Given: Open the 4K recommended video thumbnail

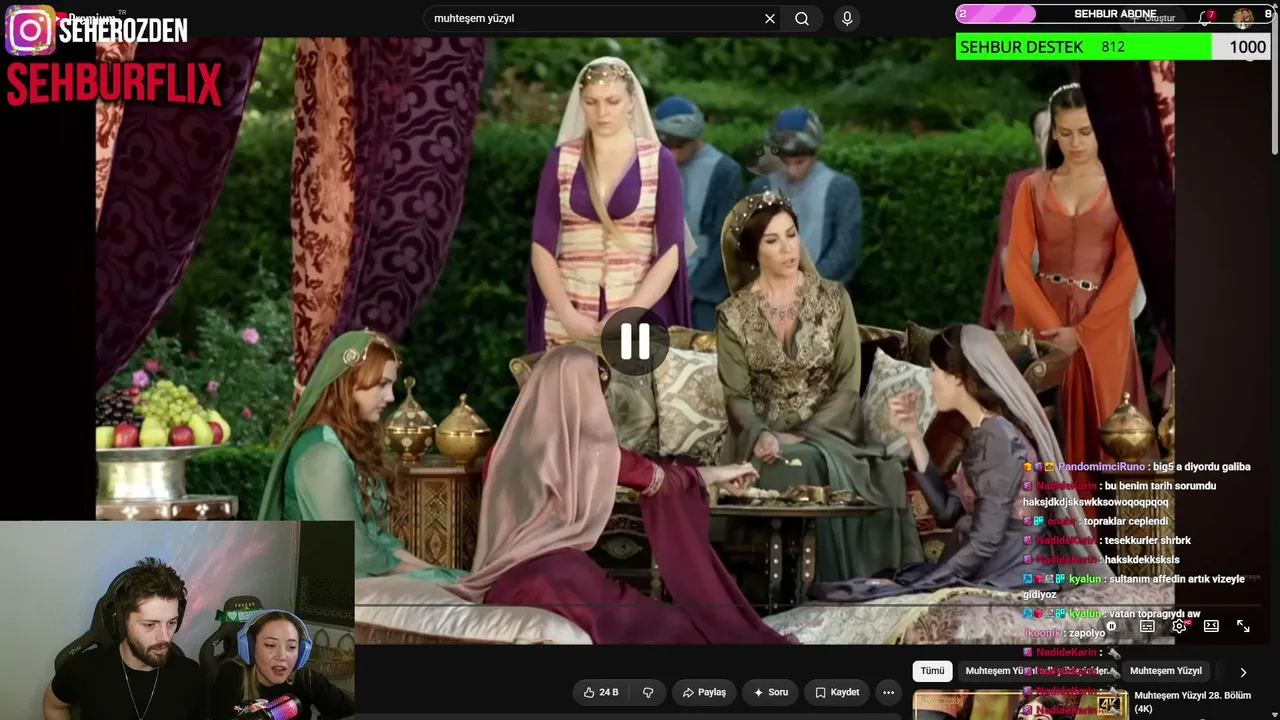Looking at the screenshot, I should (x=1020, y=705).
